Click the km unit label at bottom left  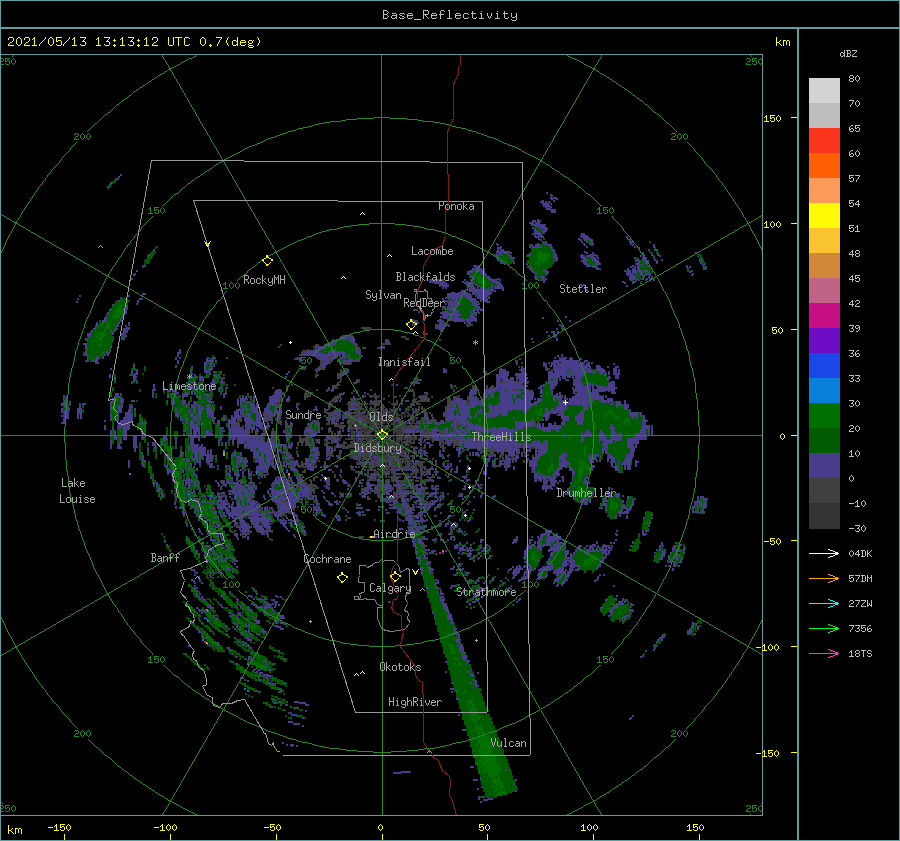pyautogui.click(x=14, y=830)
